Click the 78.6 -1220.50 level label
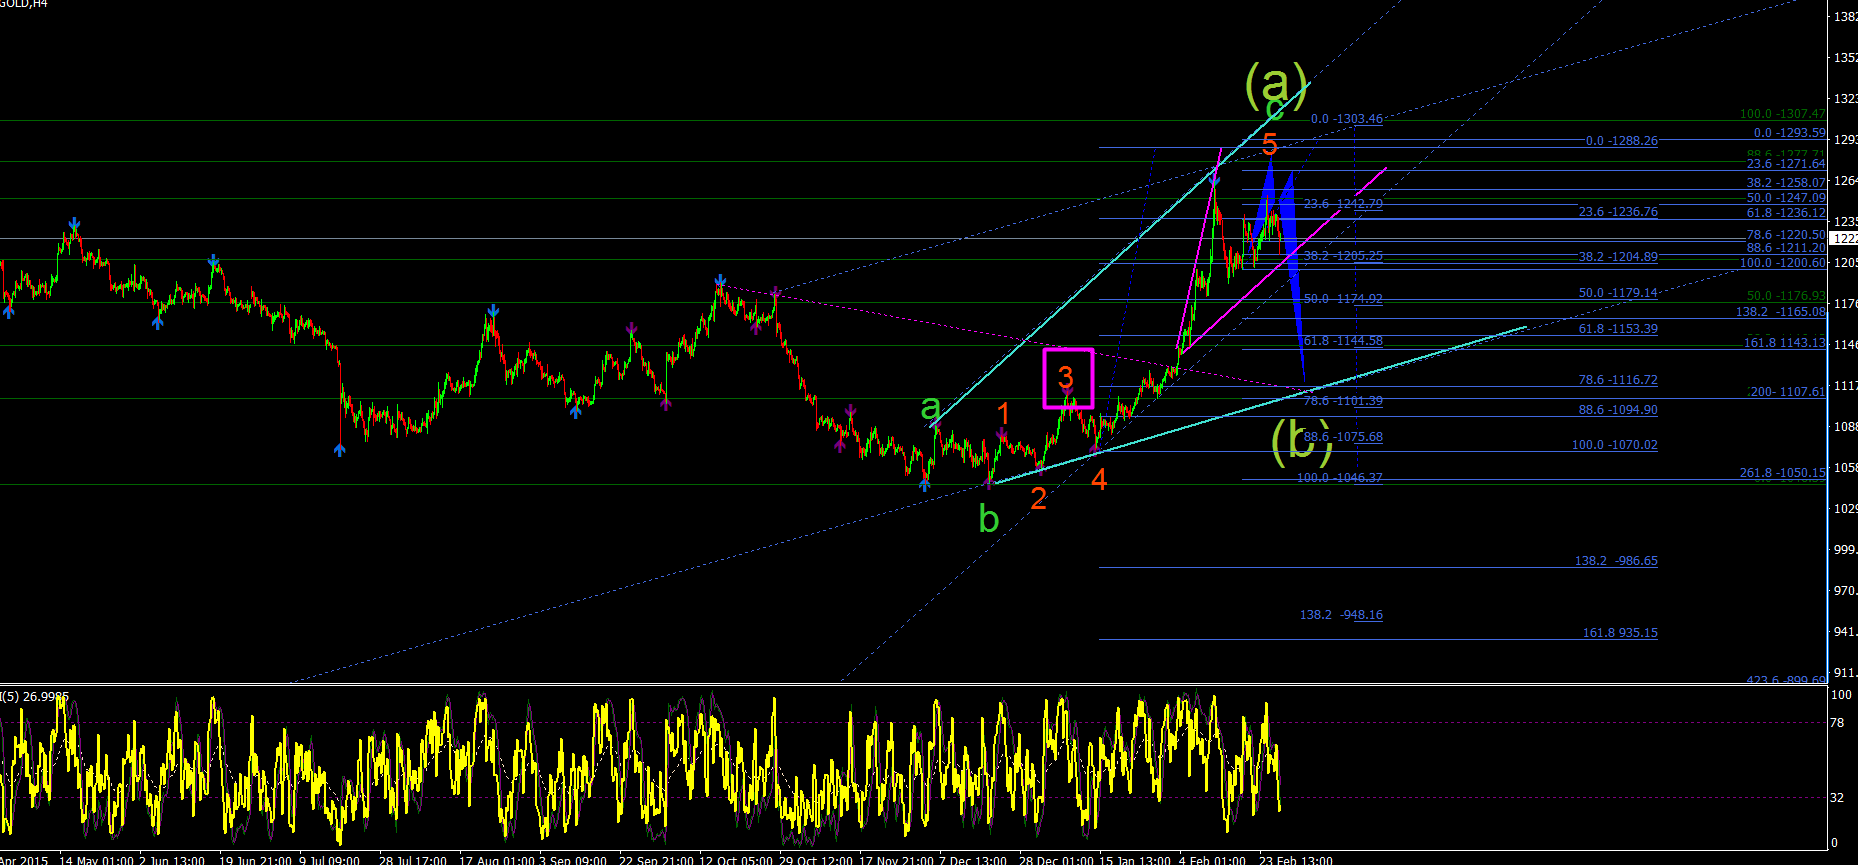This screenshot has width=1858, height=865. (1786, 235)
